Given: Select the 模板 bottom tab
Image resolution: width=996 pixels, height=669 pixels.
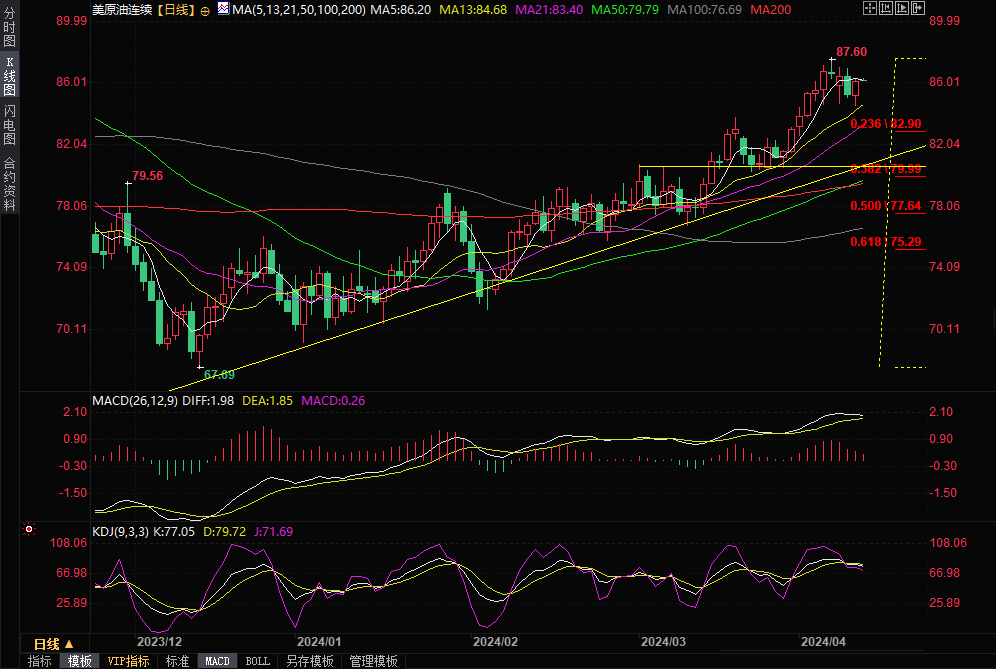Looking at the screenshot, I should [80, 661].
